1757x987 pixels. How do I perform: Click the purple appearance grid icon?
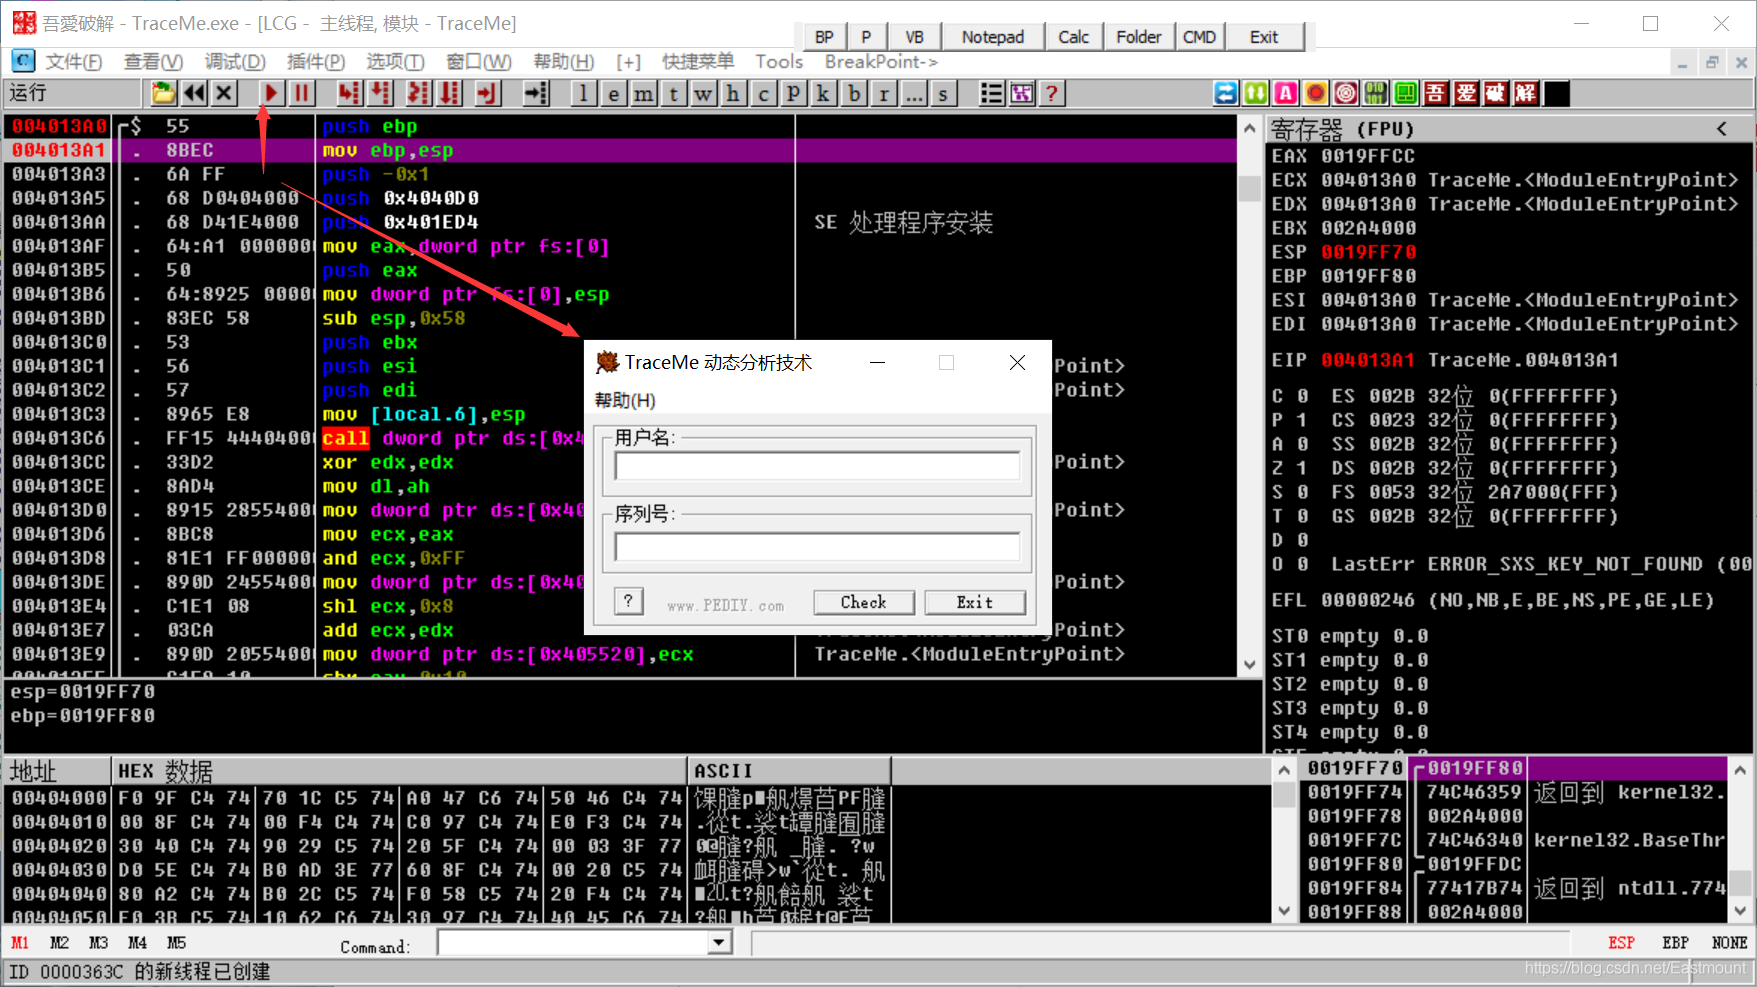(1022, 93)
